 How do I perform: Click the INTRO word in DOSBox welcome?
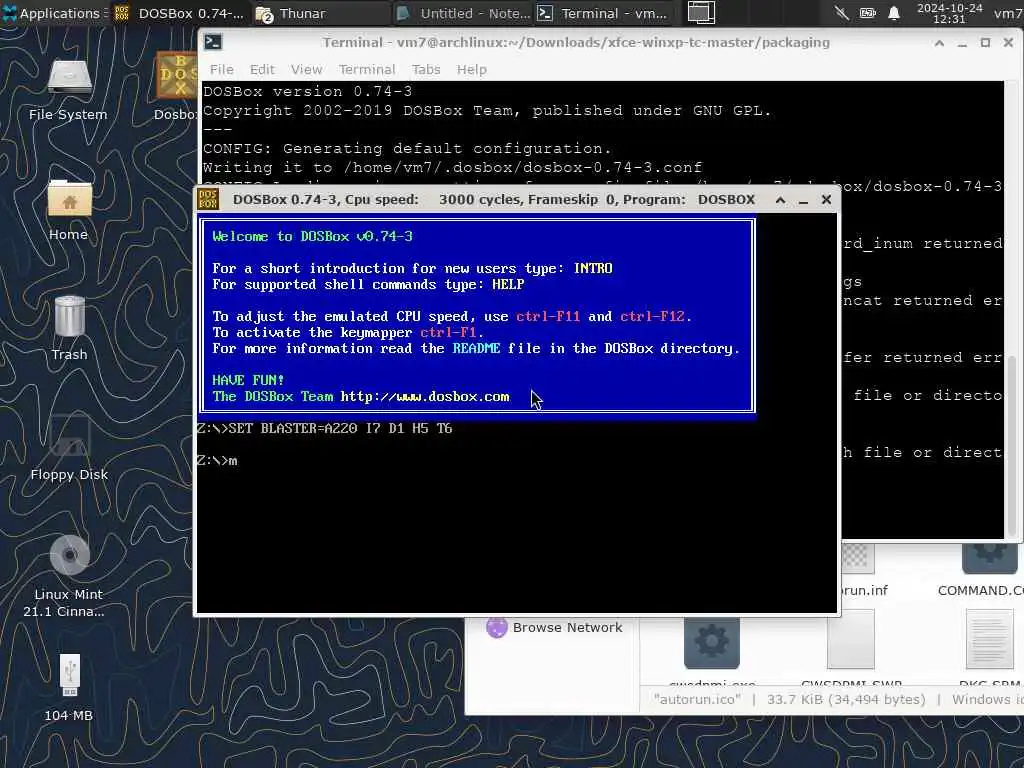[593, 268]
